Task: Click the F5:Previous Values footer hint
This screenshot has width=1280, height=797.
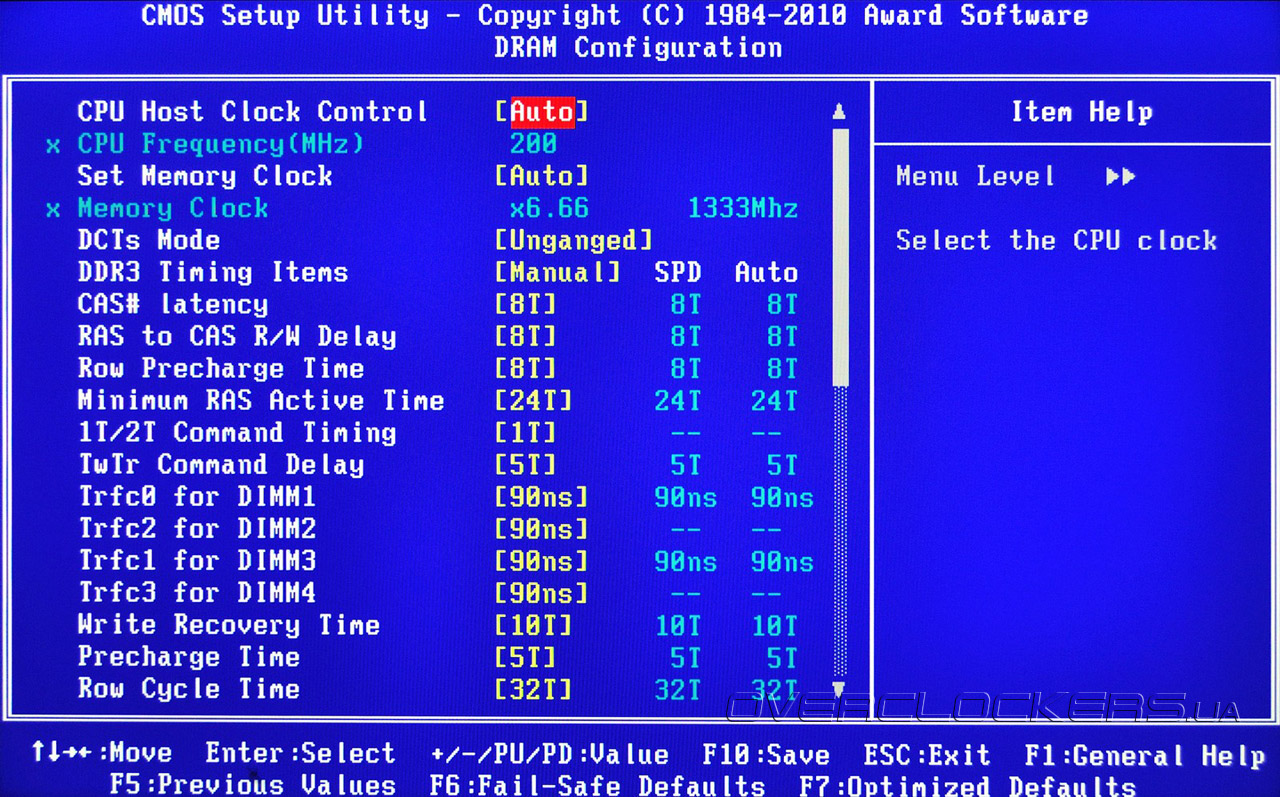Action: pyautogui.click(x=253, y=785)
